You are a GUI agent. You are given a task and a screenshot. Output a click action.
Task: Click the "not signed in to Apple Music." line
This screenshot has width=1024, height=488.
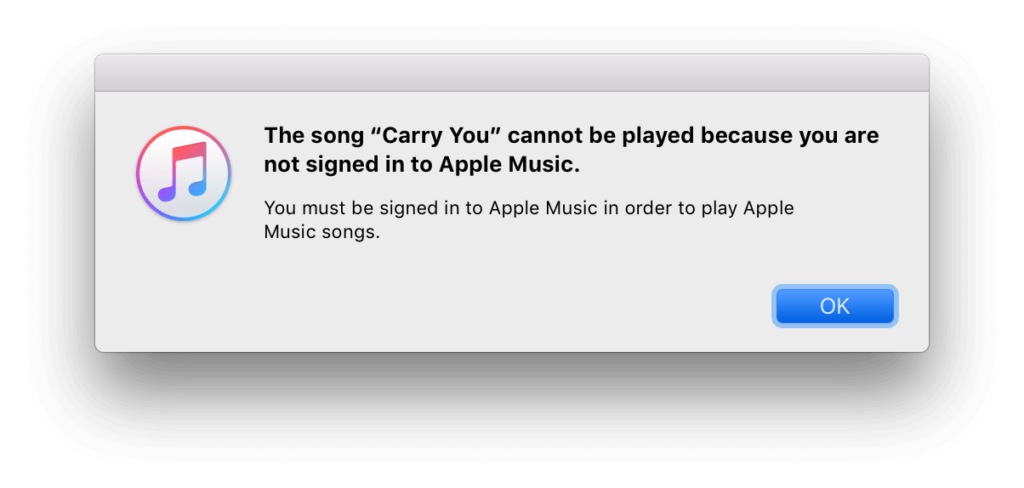[422, 165]
